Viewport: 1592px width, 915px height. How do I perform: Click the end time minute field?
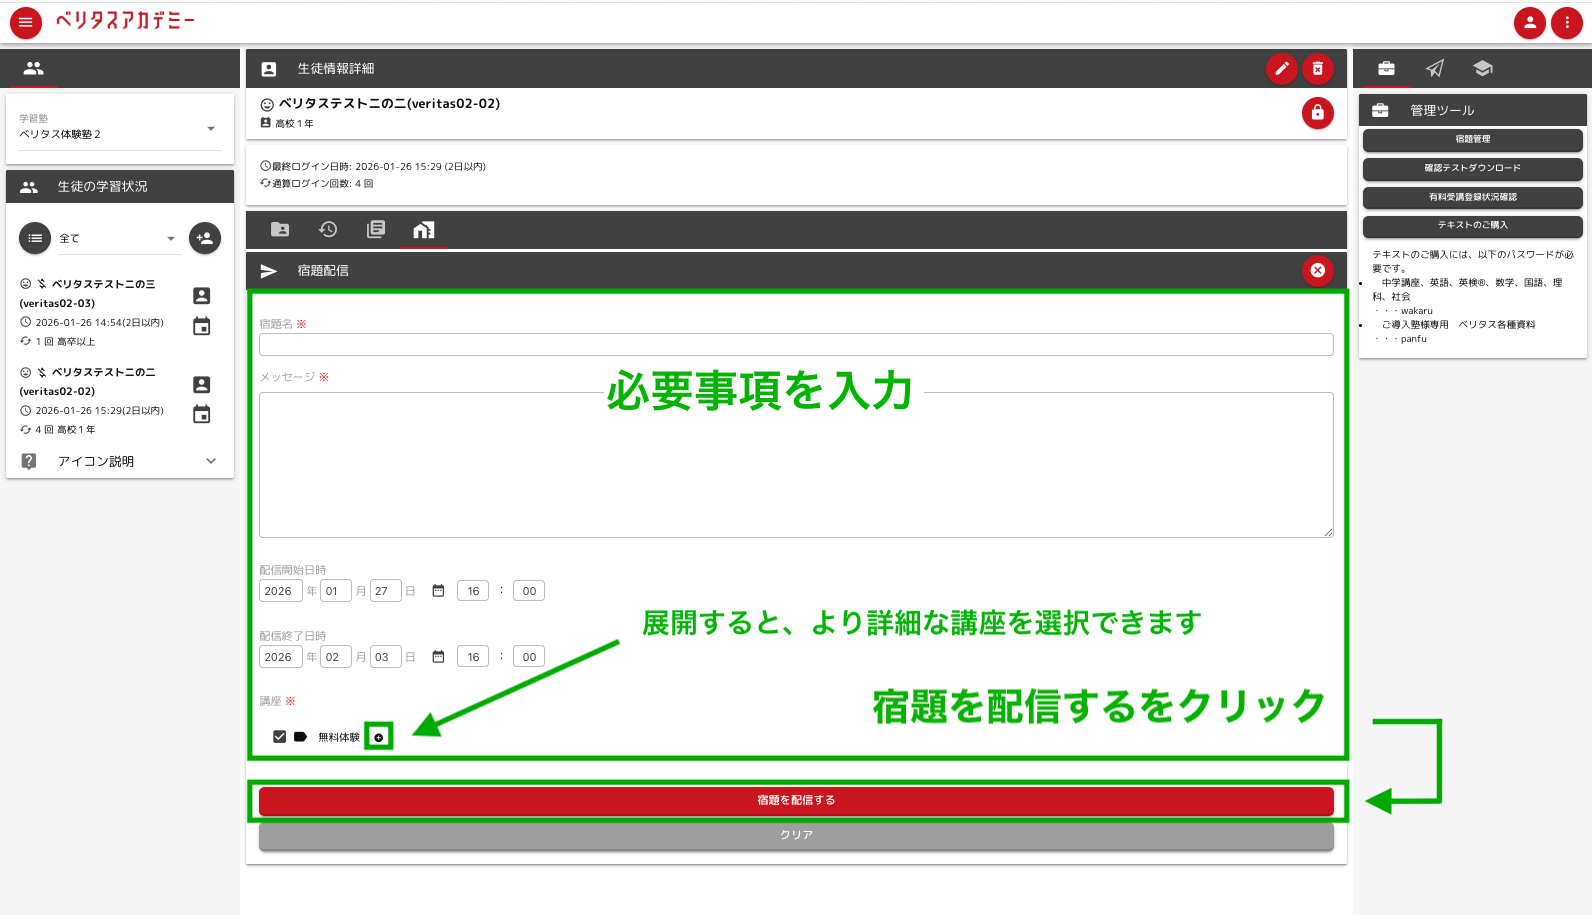529,657
